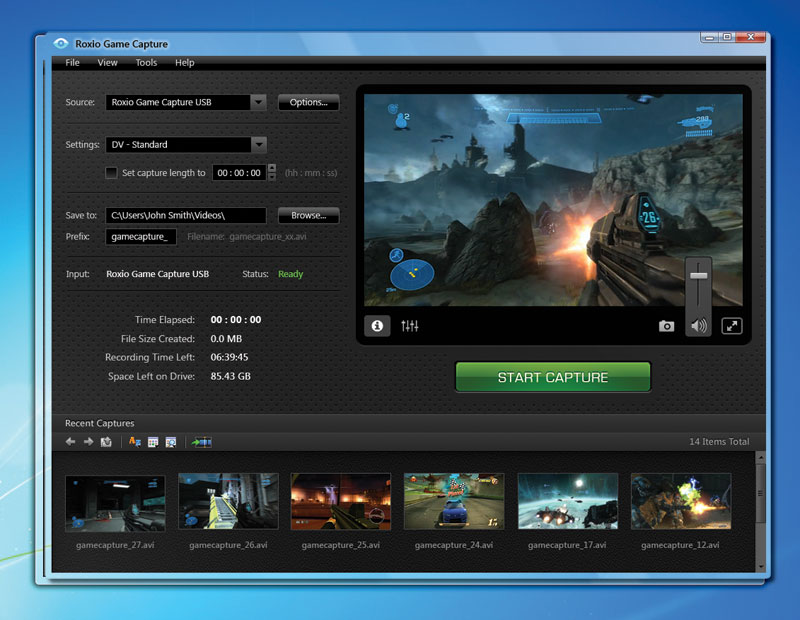Open the View menu
Viewport: 800px width, 620px height.
tap(107, 62)
